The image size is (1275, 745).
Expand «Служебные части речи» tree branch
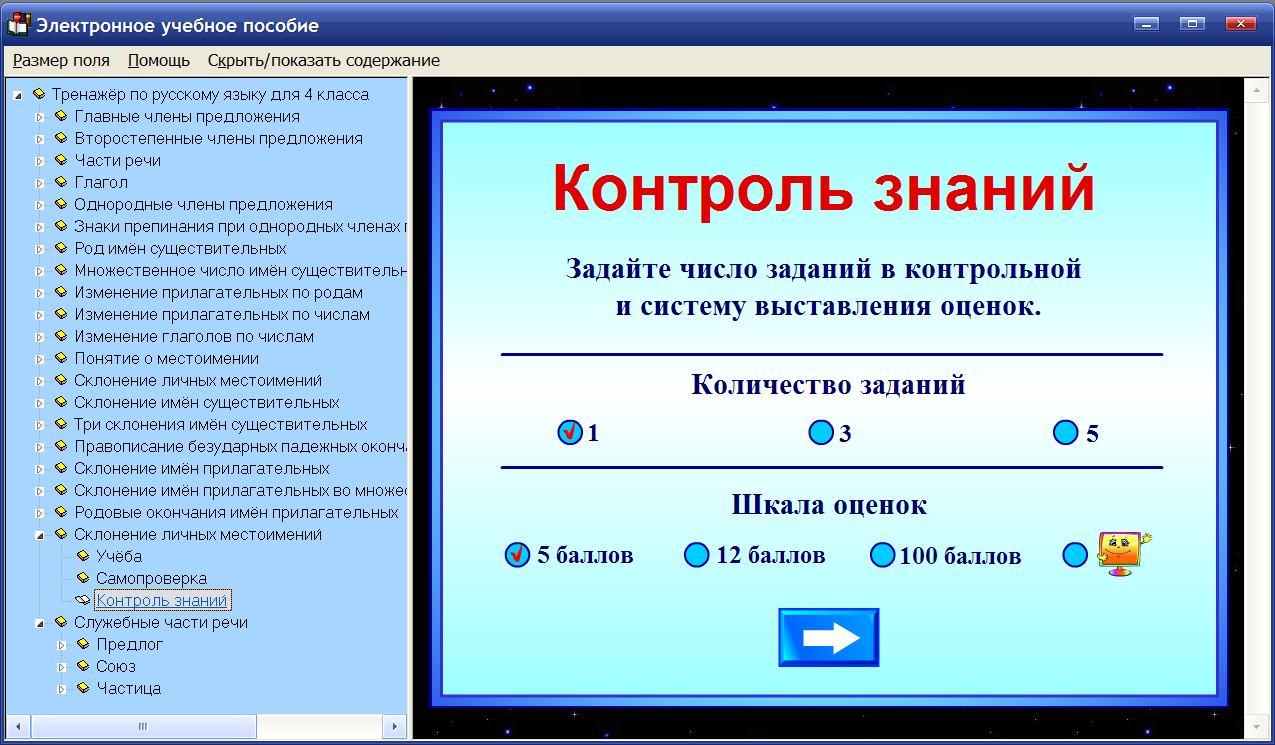42,622
